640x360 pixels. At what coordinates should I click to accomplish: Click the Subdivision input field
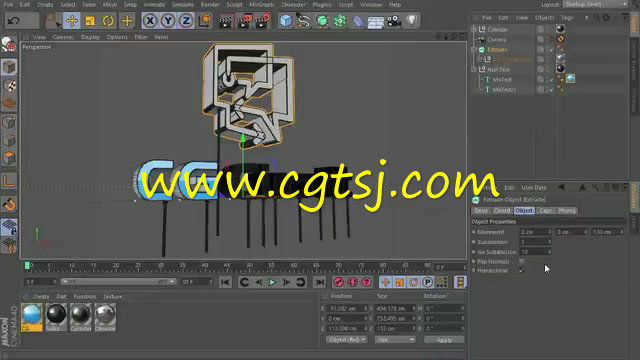(536, 242)
